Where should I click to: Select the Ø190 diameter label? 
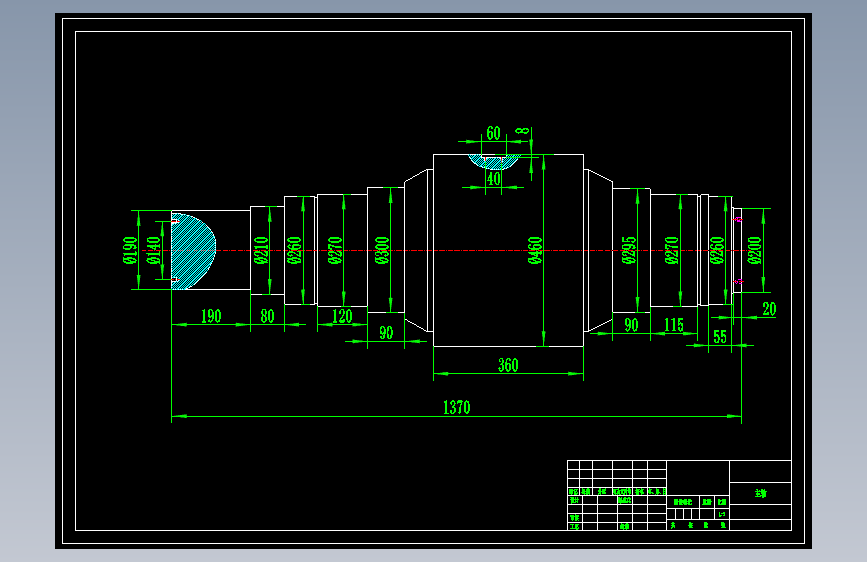[x=130, y=250]
